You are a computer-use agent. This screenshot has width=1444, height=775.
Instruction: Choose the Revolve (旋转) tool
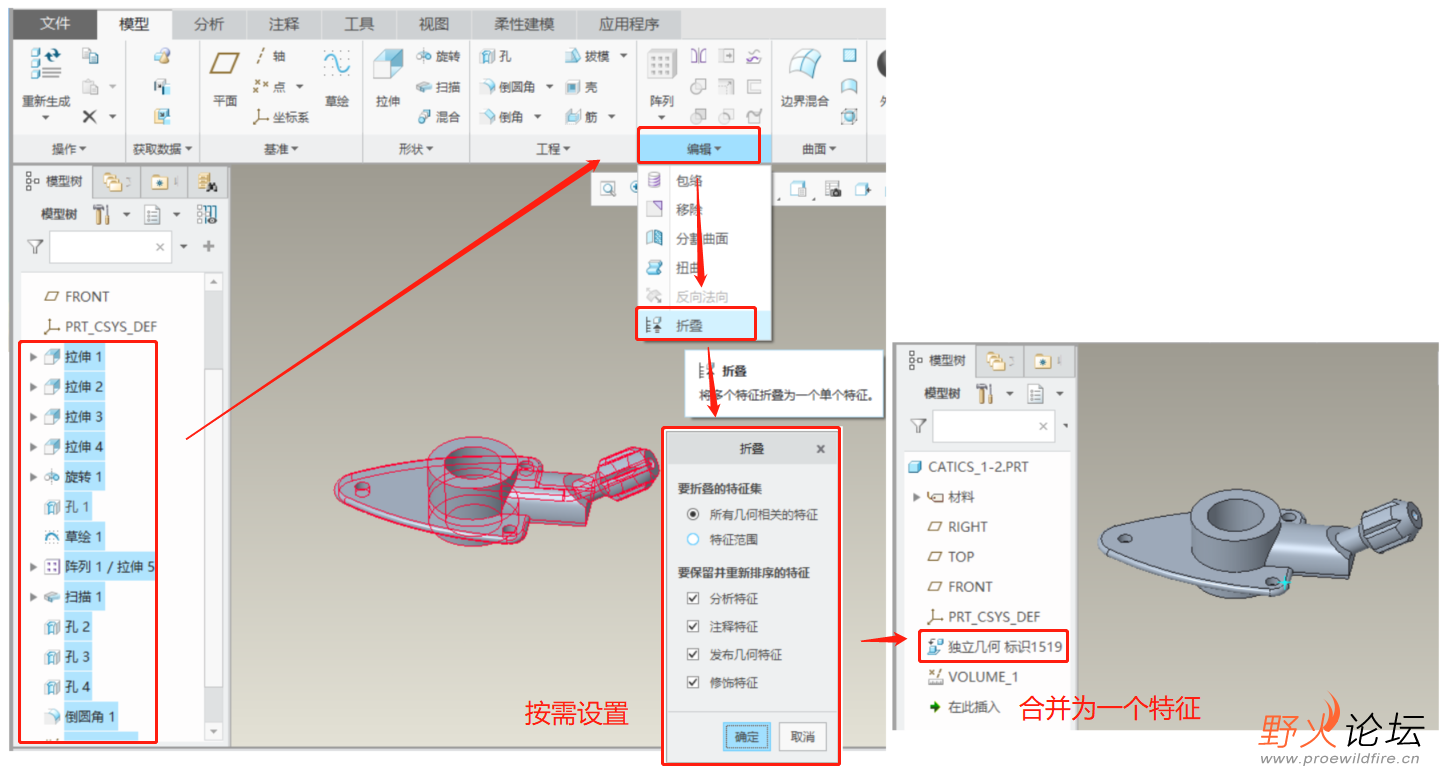(x=438, y=56)
